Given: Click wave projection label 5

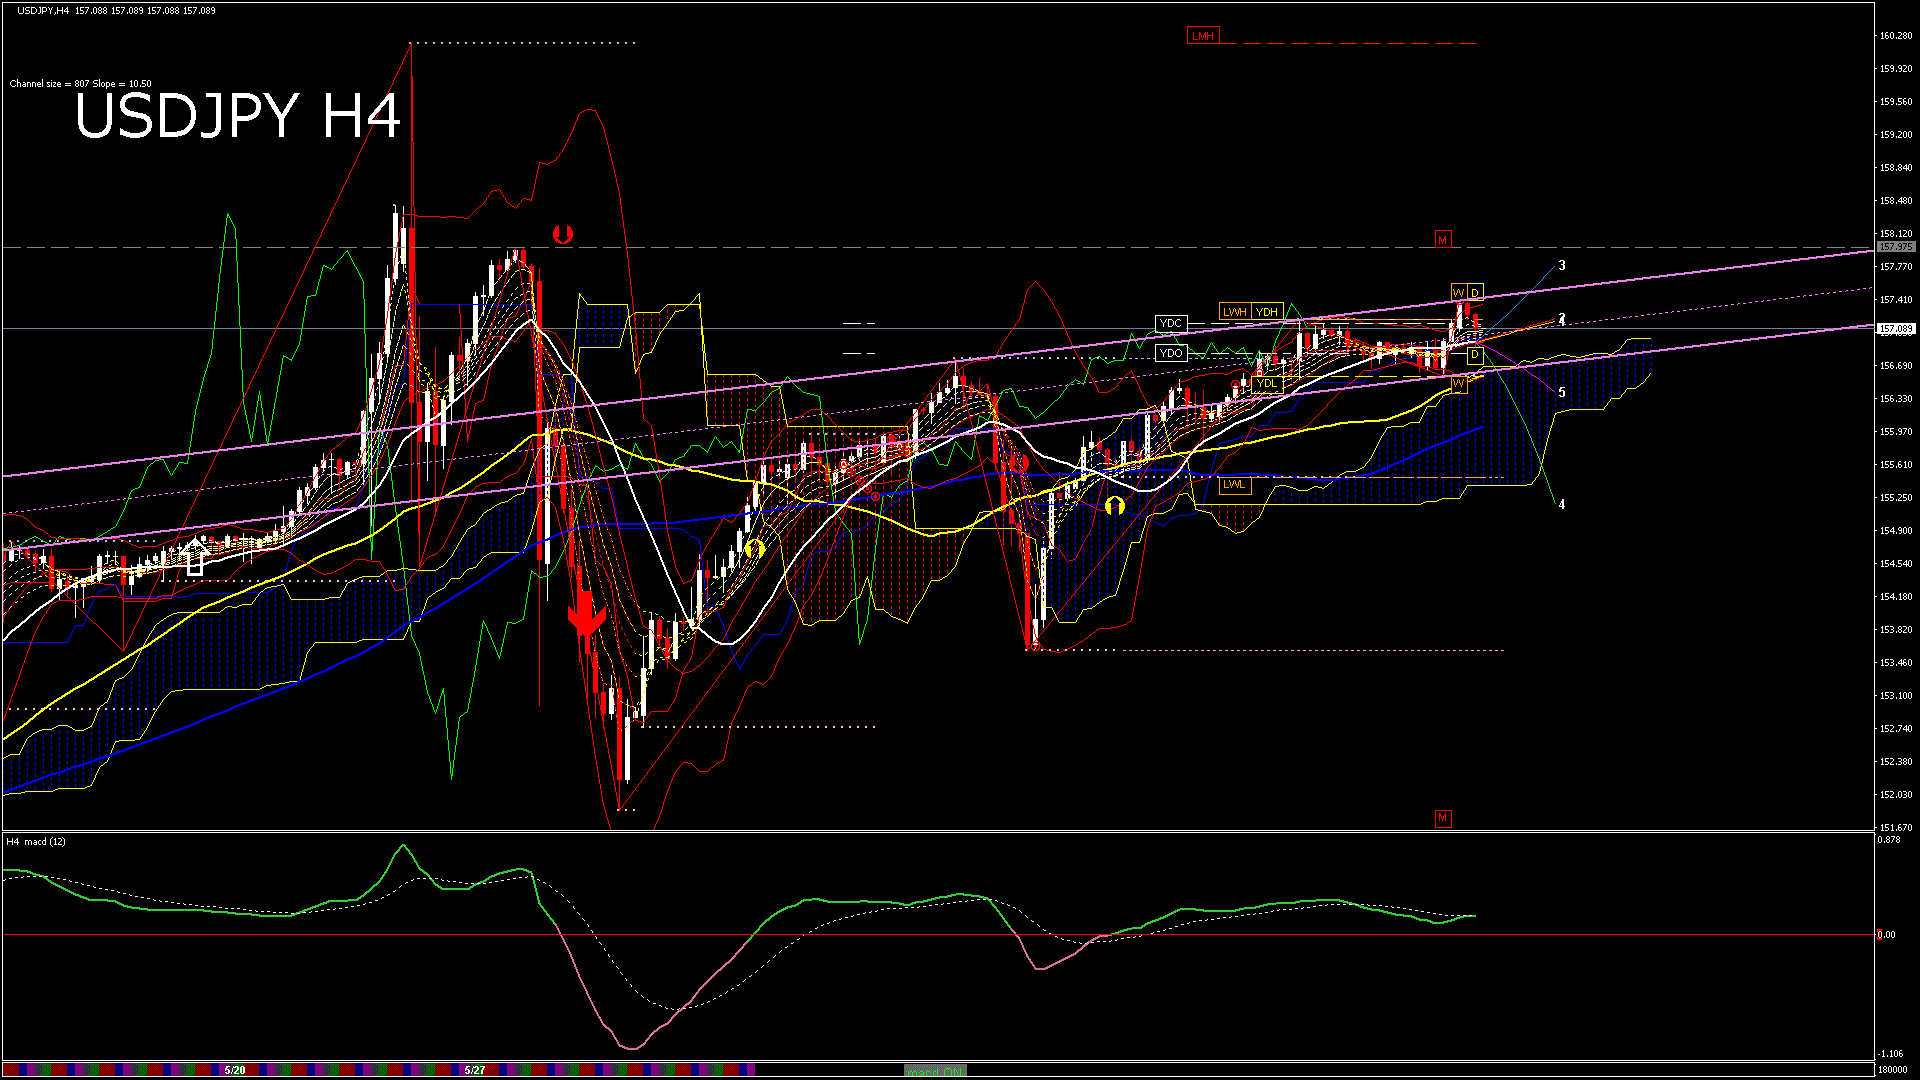Looking at the screenshot, I should tap(1562, 393).
